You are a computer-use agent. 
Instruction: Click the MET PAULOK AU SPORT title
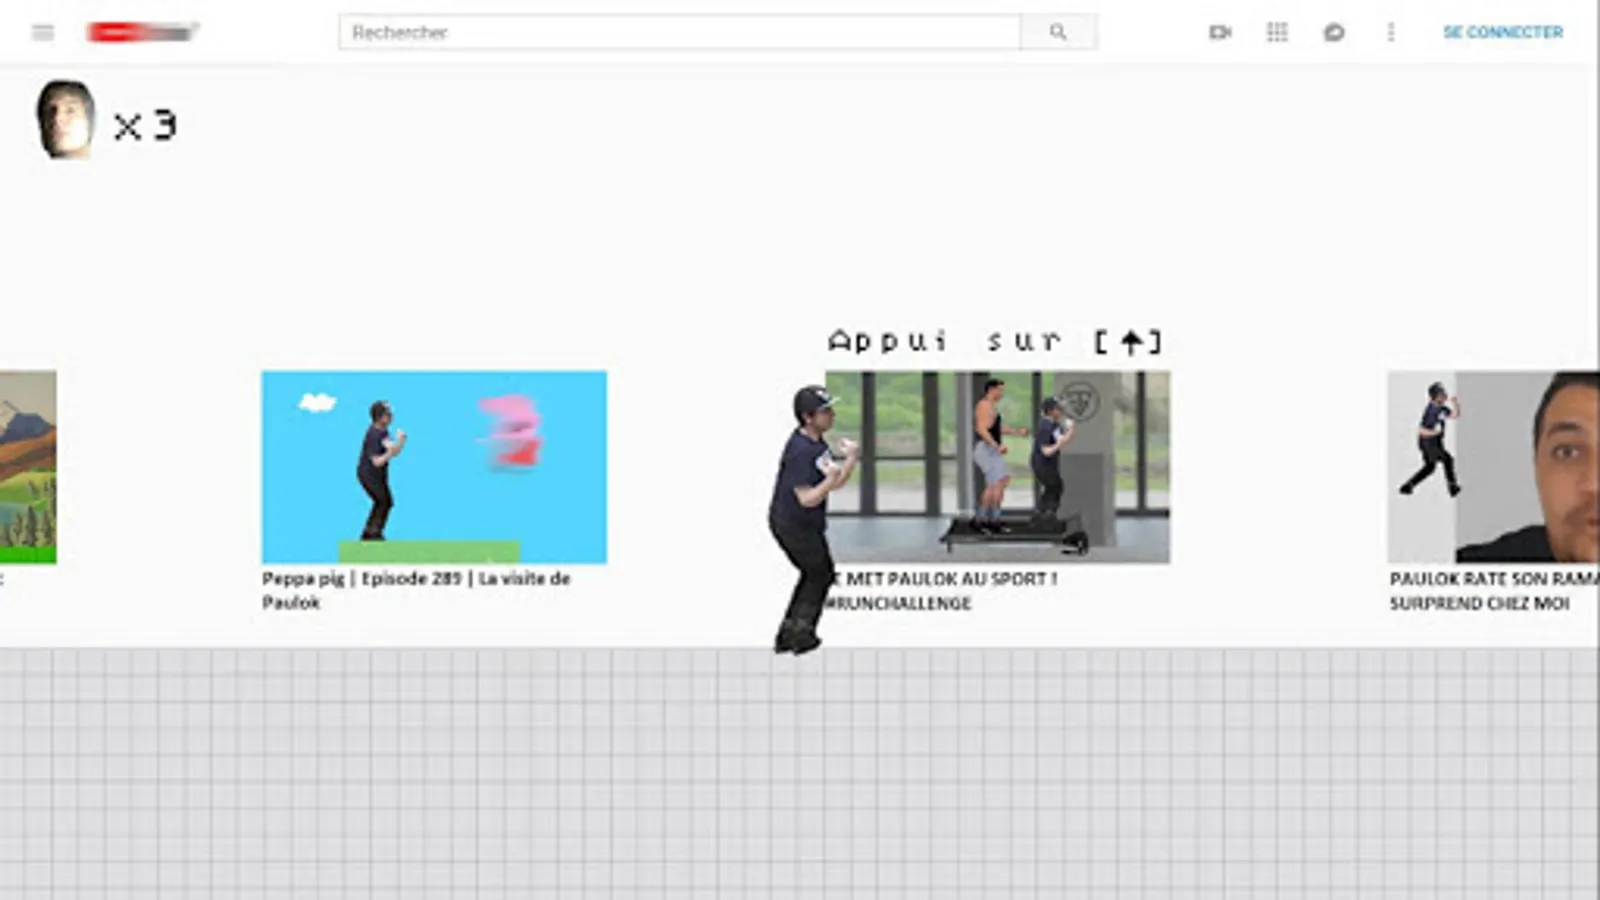[x=941, y=591]
